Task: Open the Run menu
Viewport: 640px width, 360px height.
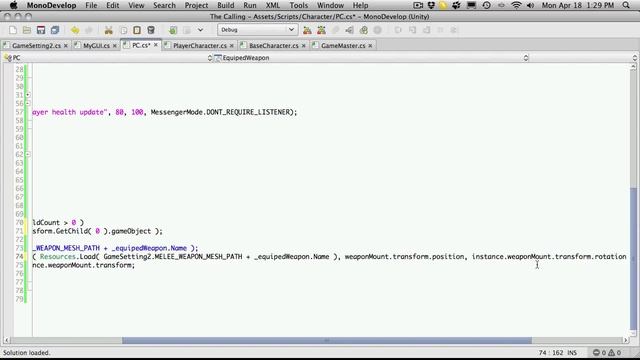Action: 250,5
